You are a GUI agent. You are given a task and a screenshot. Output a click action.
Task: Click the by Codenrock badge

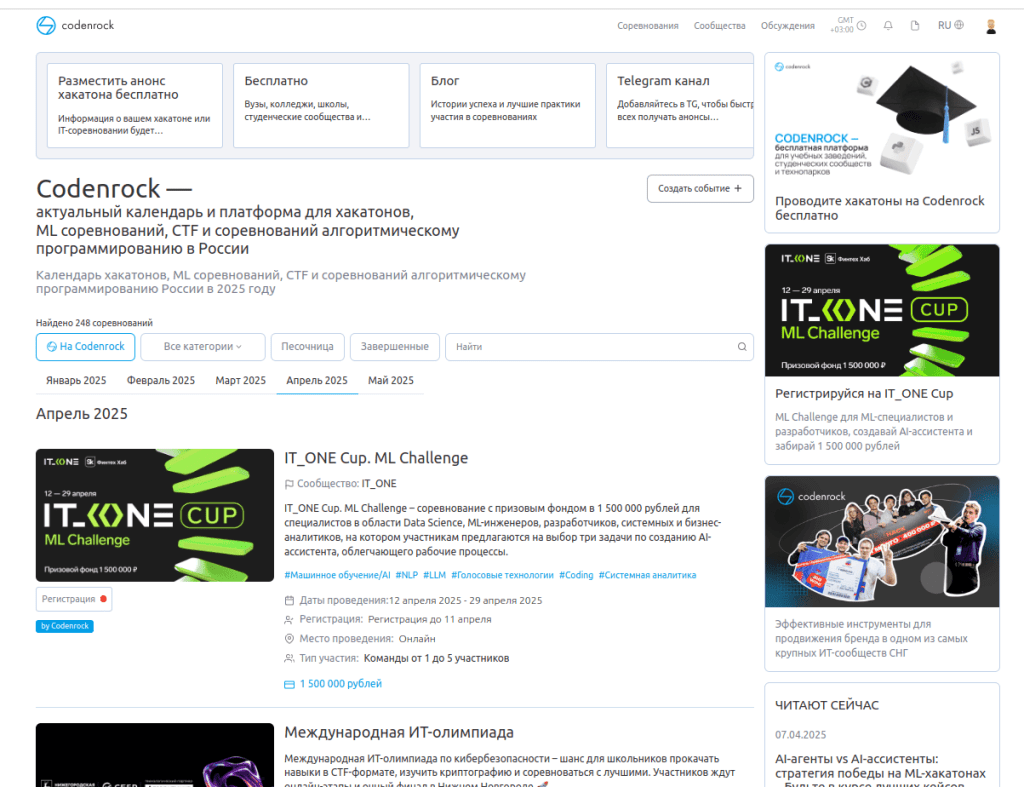coord(65,626)
